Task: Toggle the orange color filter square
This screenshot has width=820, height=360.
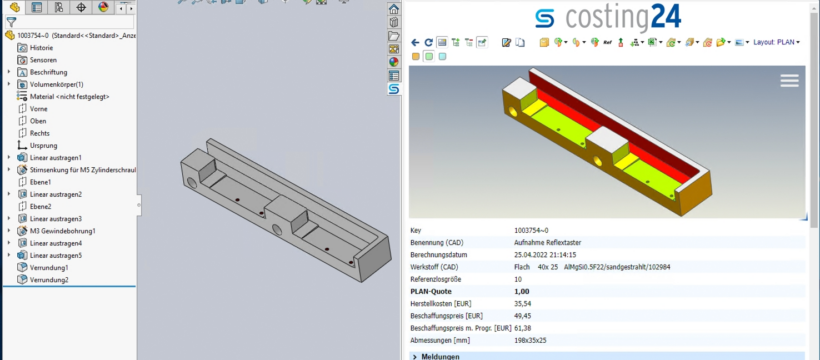Action: pyautogui.click(x=416, y=57)
